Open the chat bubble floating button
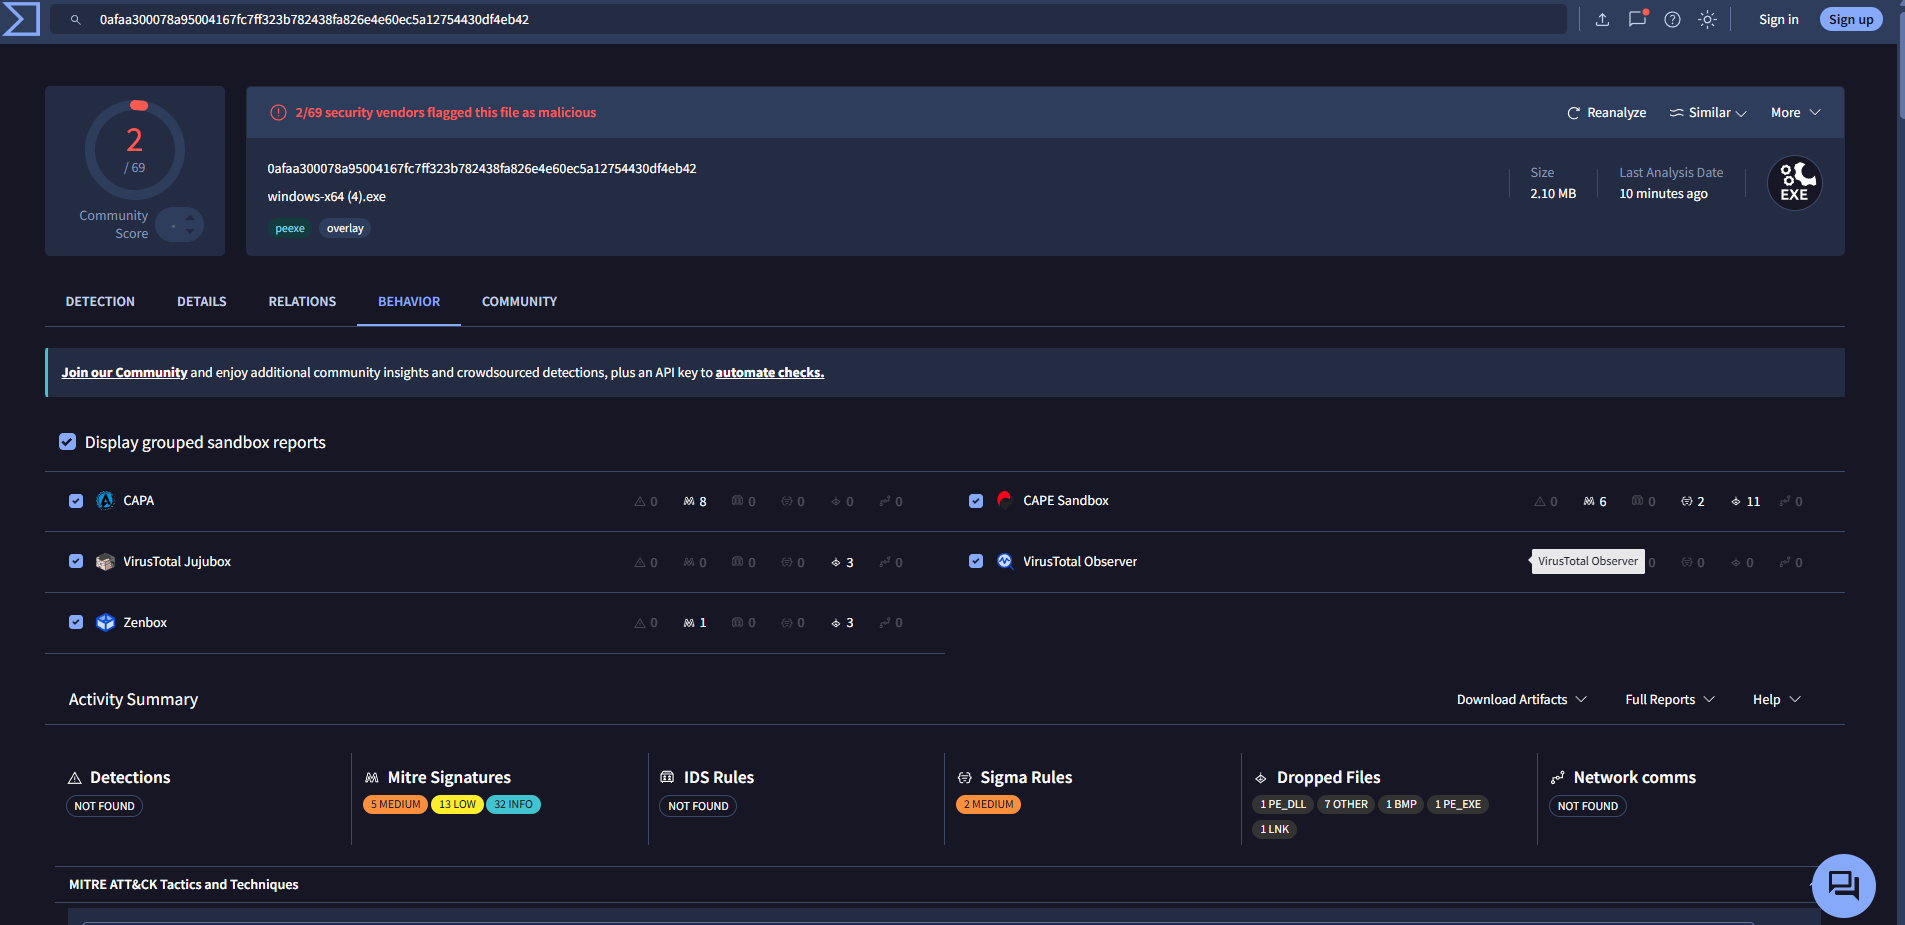Viewport: 1905px width, 925px height. (x=1843, y=885)
